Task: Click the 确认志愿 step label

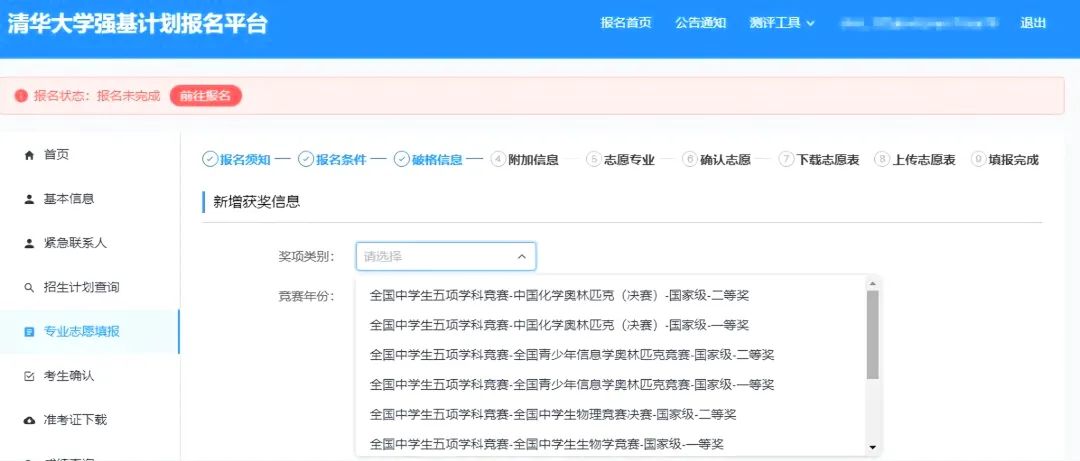Action: click(x=725, y=160)
